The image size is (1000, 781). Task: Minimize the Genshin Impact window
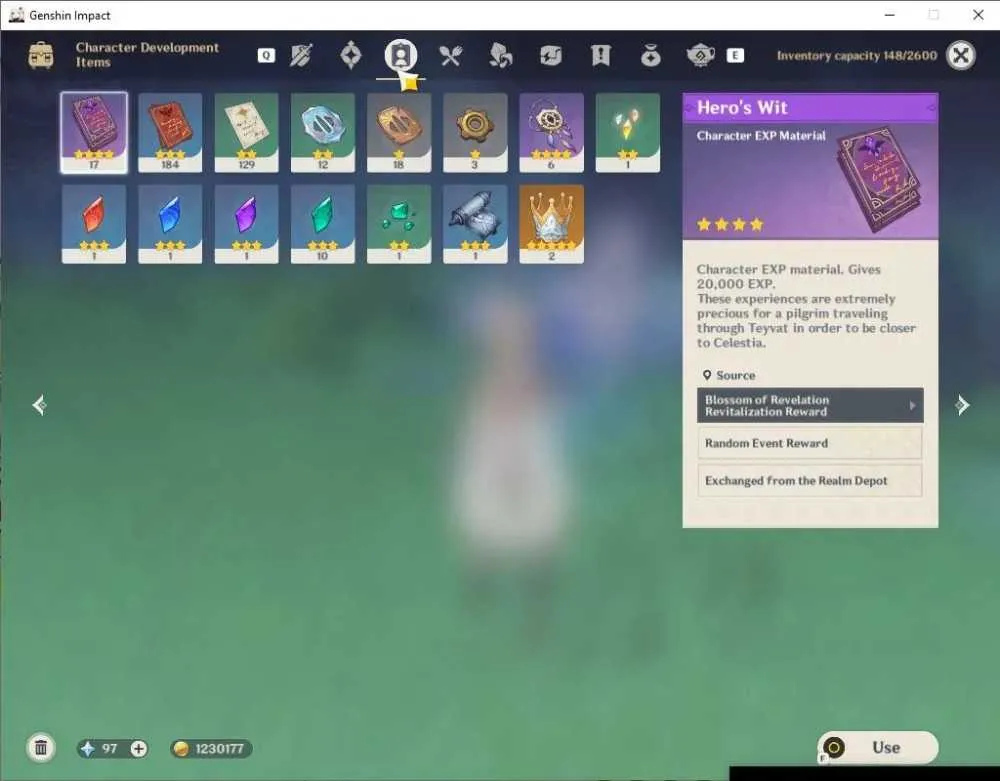(x=890, y=15)
